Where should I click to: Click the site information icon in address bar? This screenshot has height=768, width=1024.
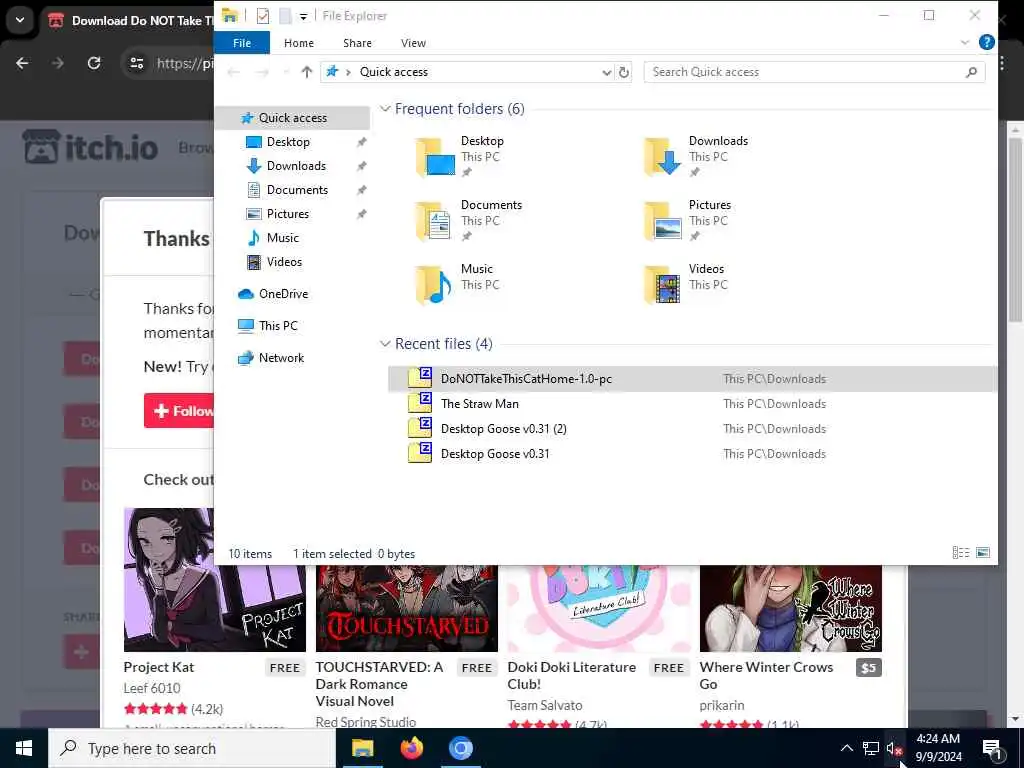136,63
